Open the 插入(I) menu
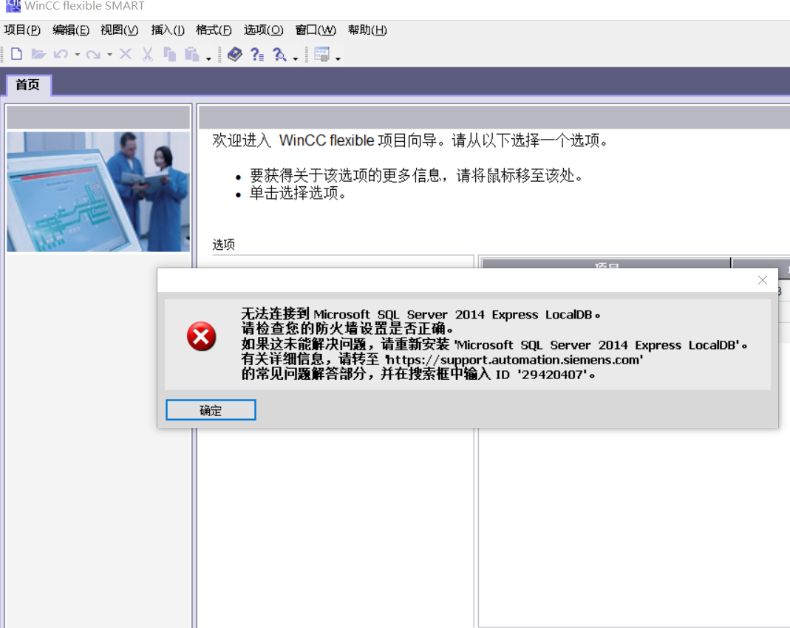 (168, 30)
